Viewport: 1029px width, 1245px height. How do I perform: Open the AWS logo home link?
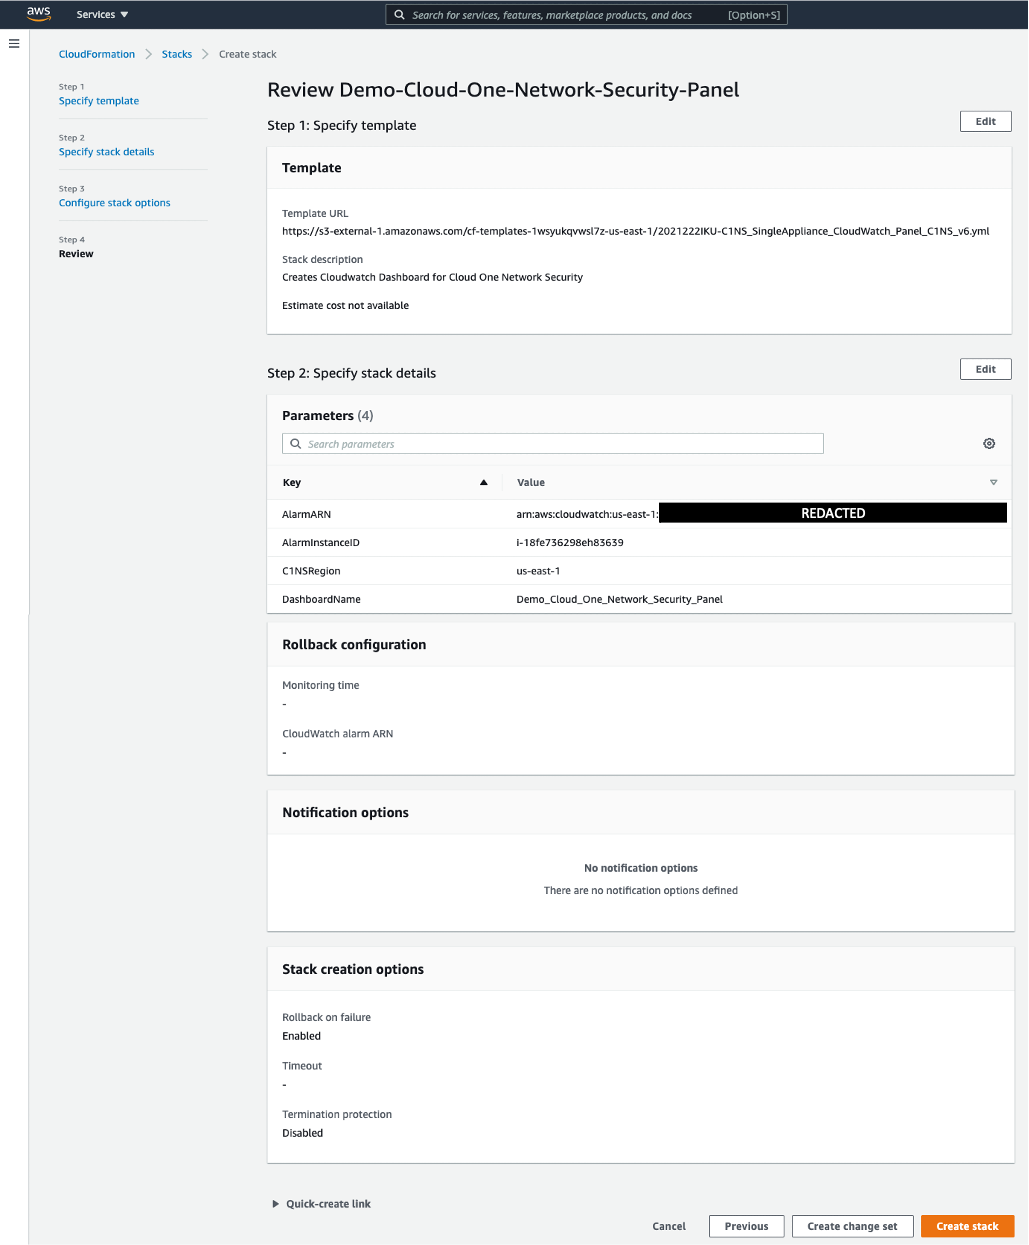tap(39, 14)
